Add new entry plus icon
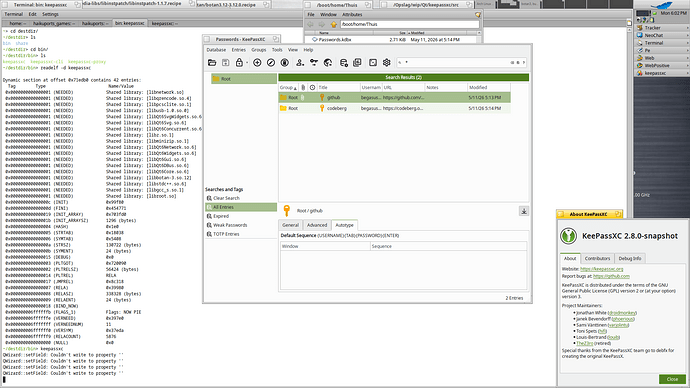 (257, 62)
